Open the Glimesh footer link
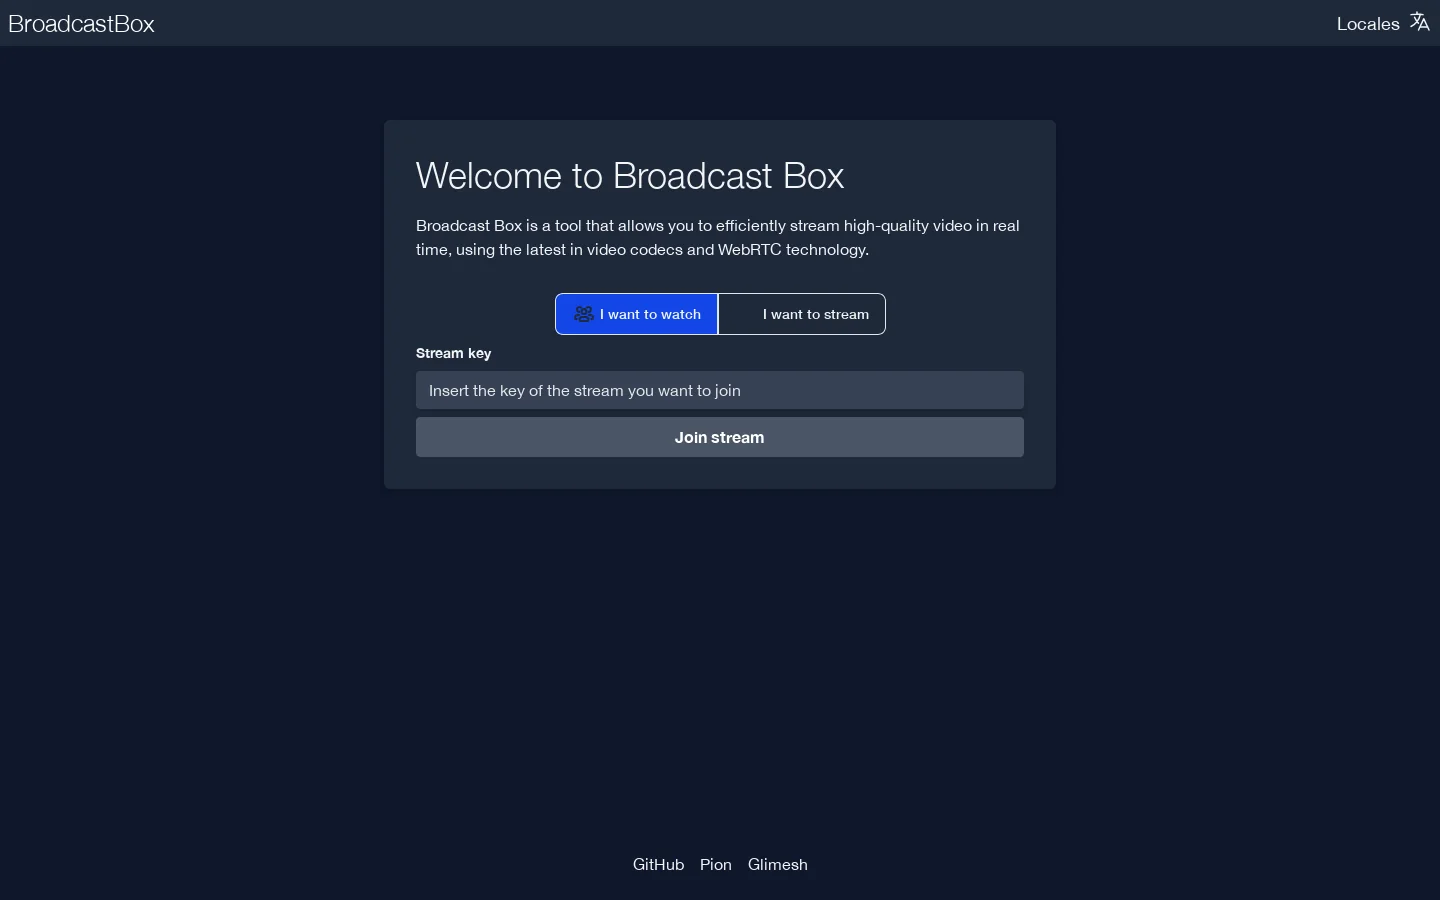 coord(778,864)
